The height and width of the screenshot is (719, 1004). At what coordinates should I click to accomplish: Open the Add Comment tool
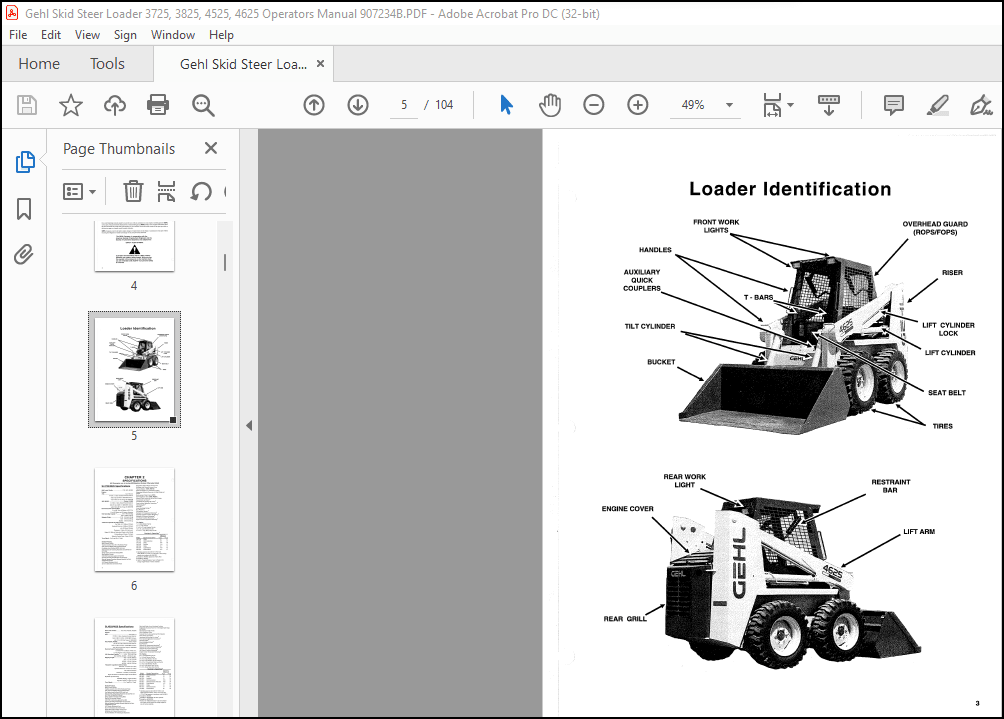893,104
